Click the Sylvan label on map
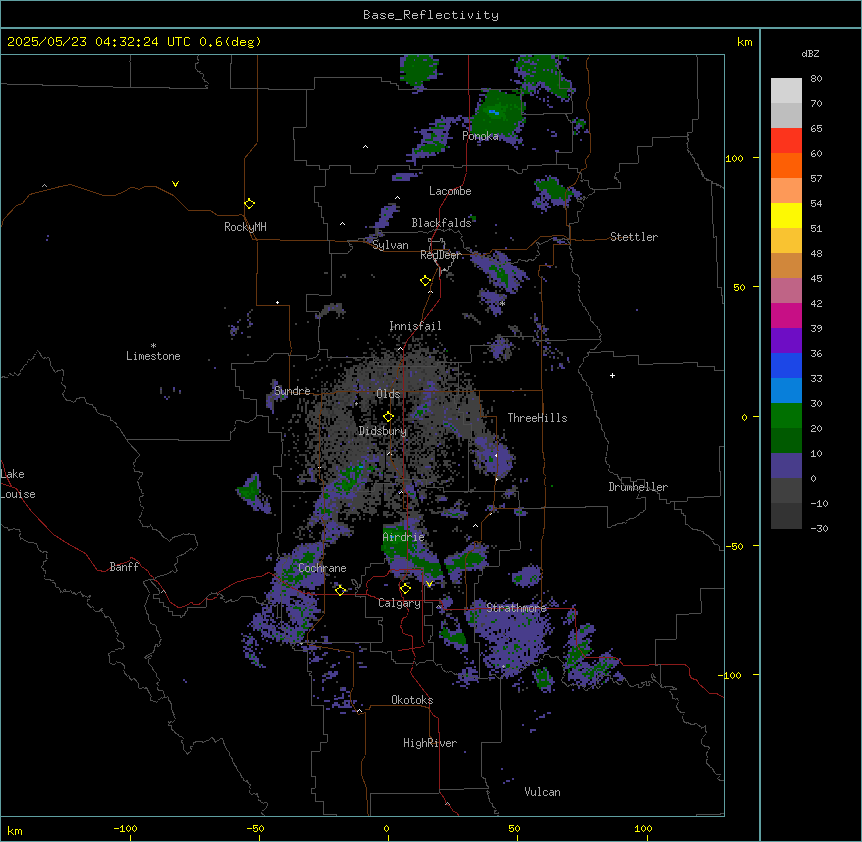 coord(390,245)
